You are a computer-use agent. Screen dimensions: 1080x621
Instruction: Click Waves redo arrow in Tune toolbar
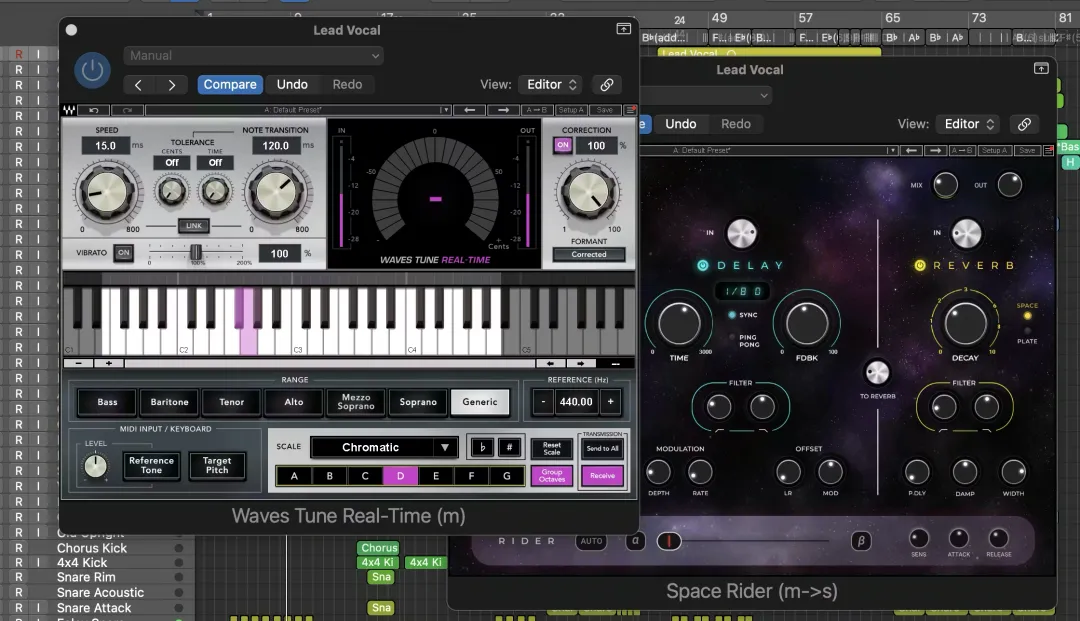127,110
